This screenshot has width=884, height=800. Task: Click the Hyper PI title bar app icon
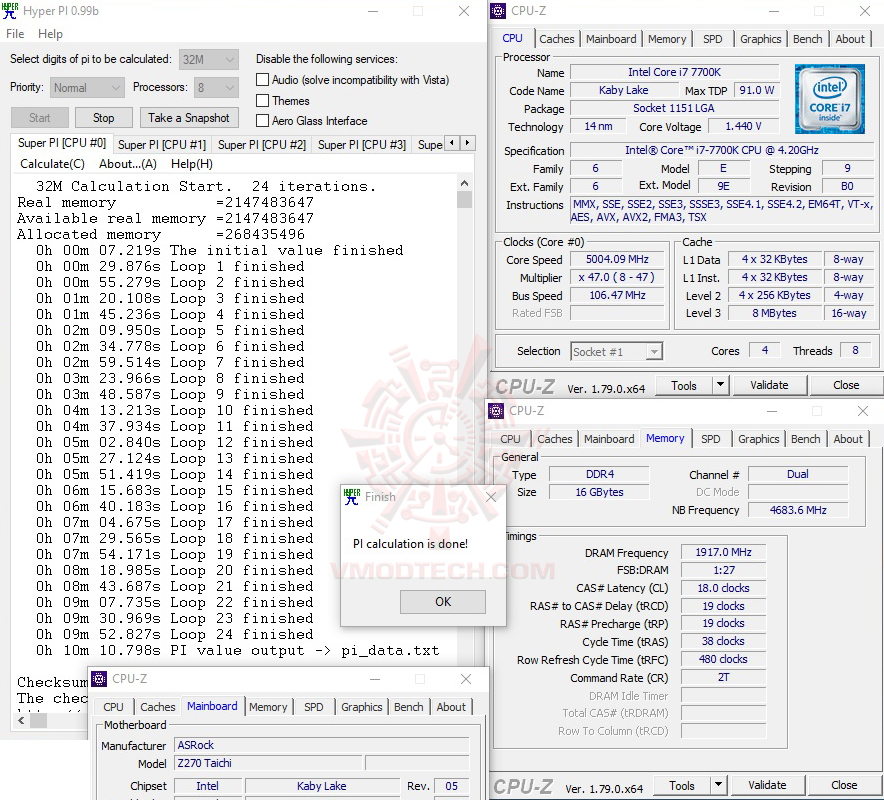coord(10,11)
